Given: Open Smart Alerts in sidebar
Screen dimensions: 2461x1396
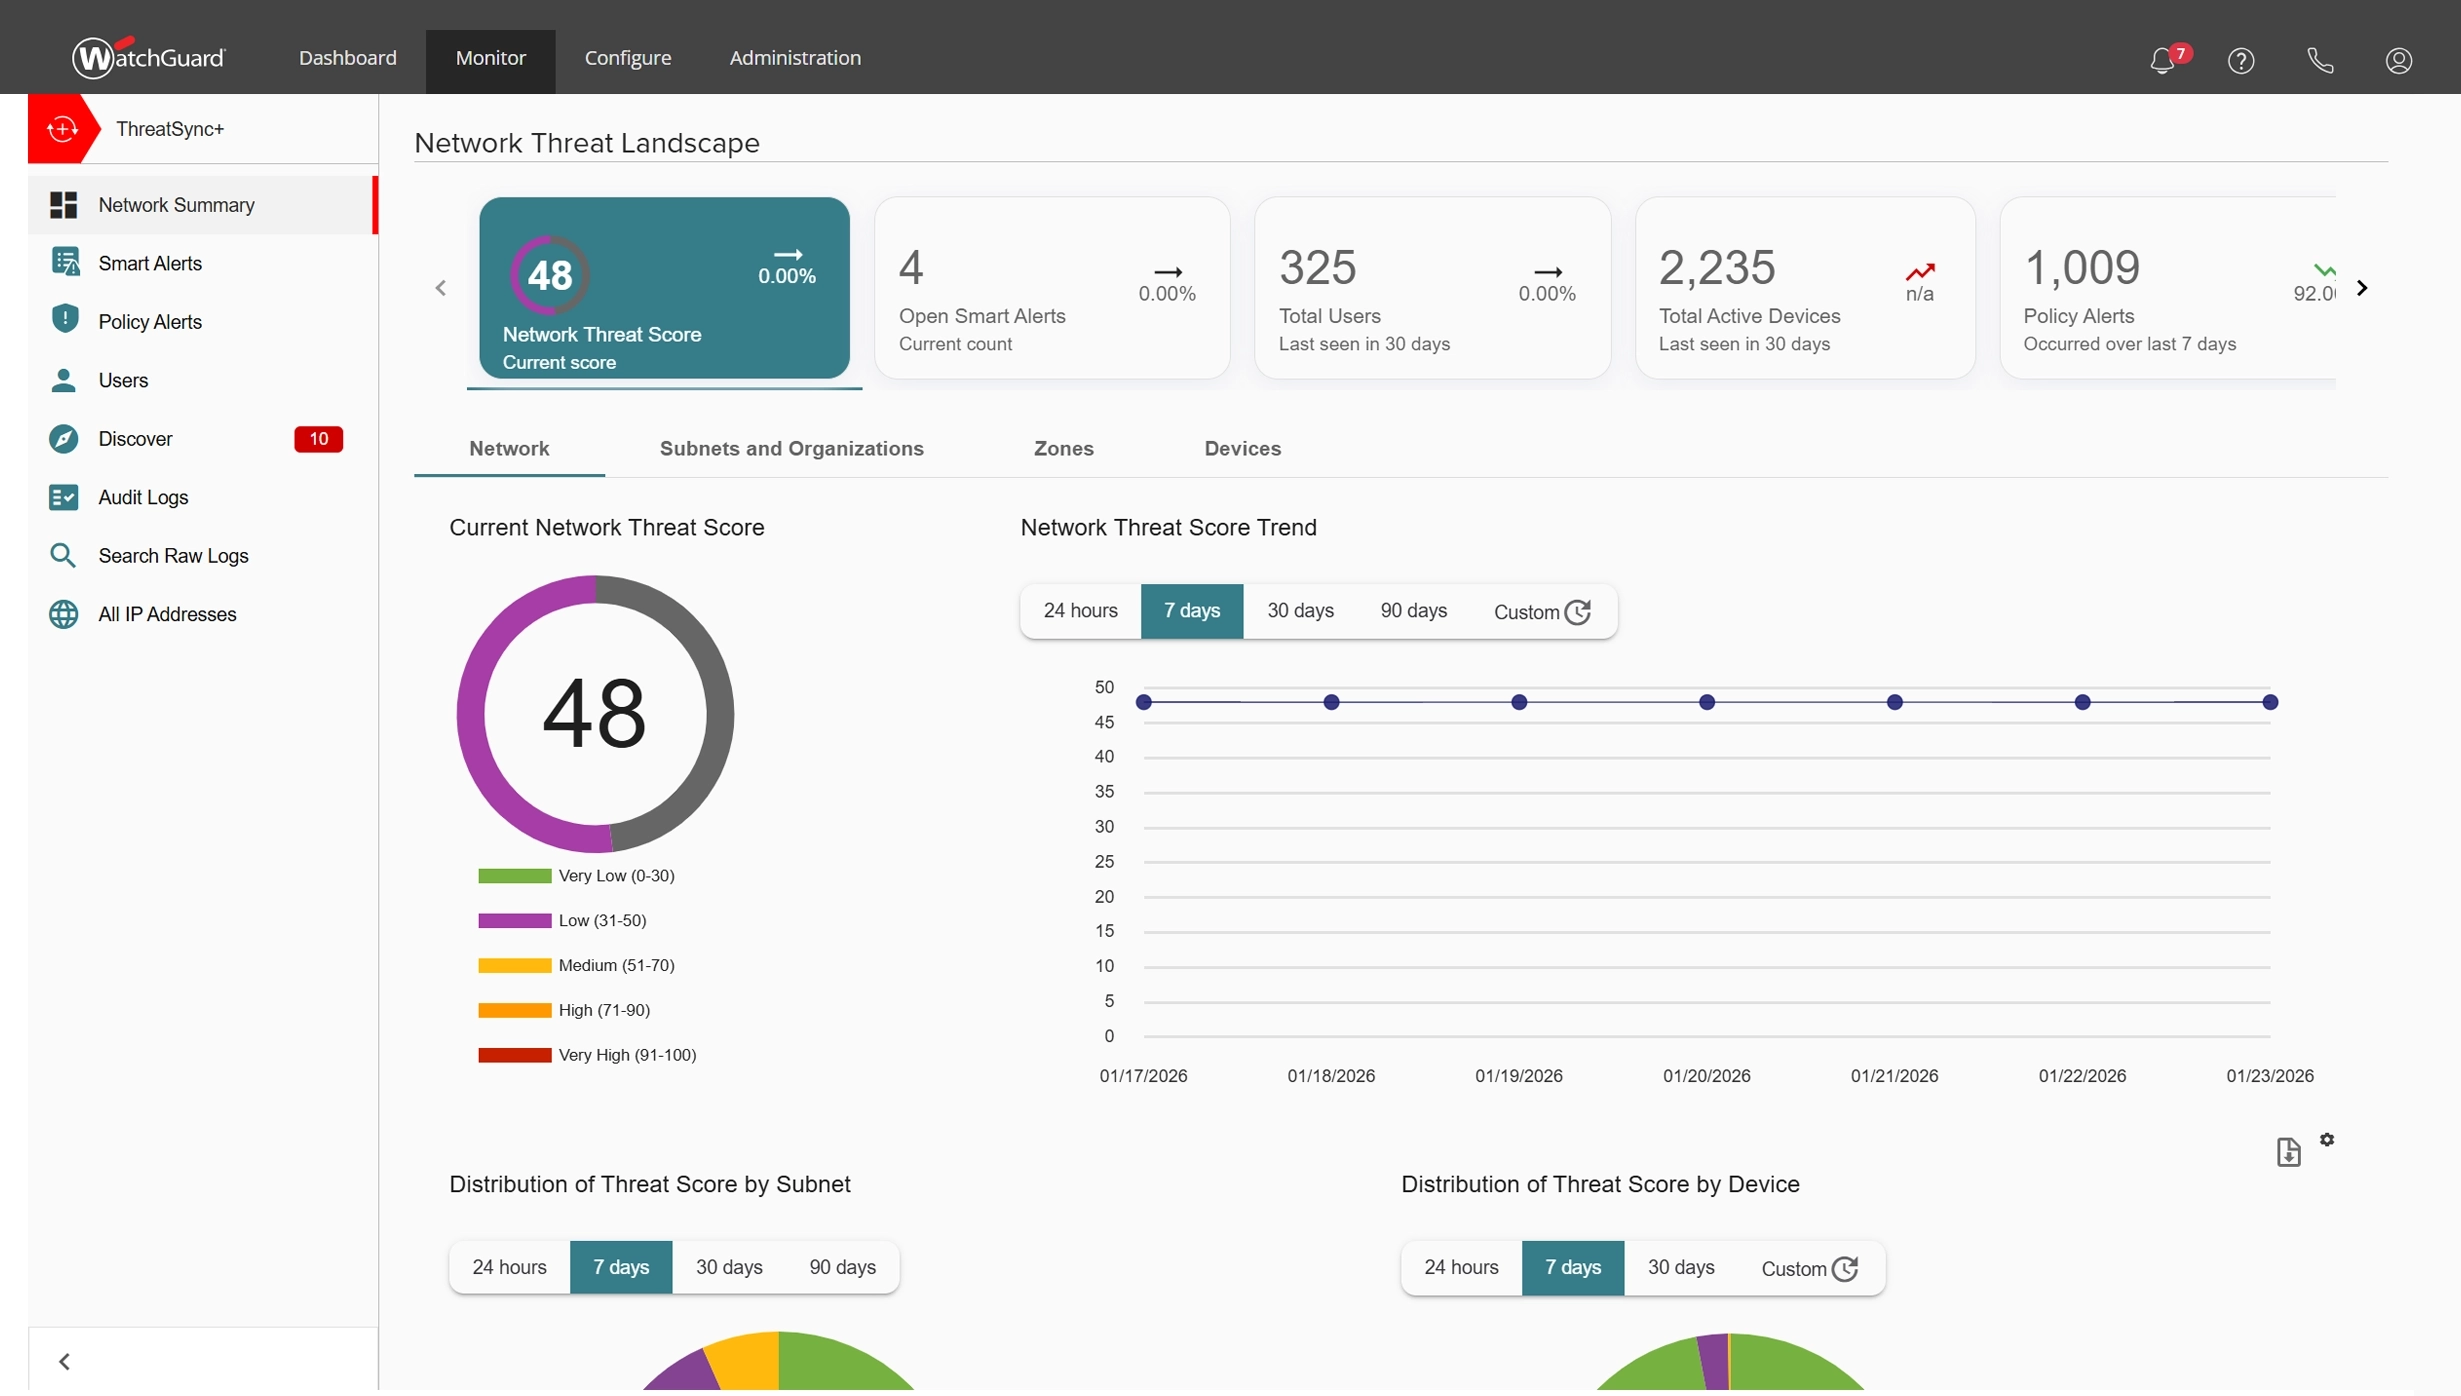Looking at the screenshot, I should point(150,264).
